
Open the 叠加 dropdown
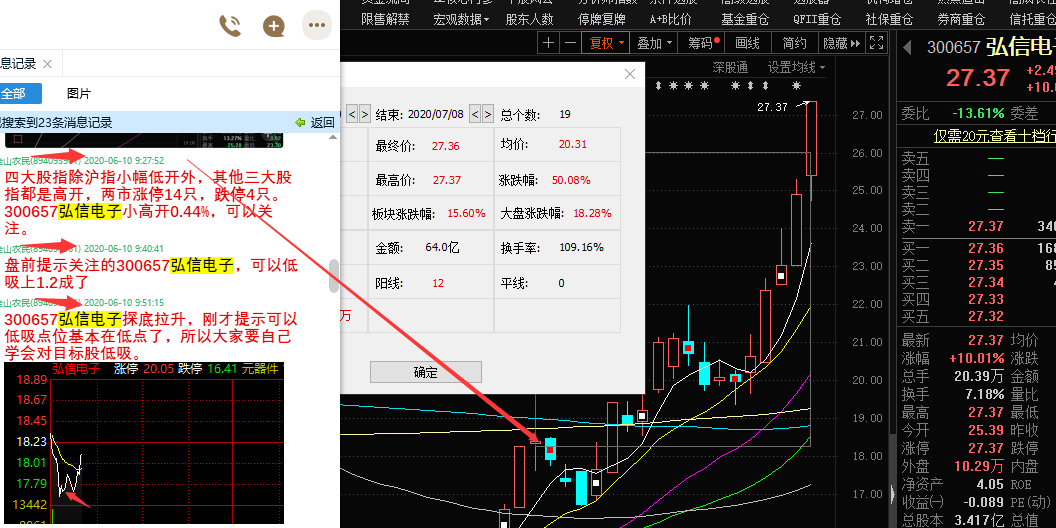click(655, 43)
